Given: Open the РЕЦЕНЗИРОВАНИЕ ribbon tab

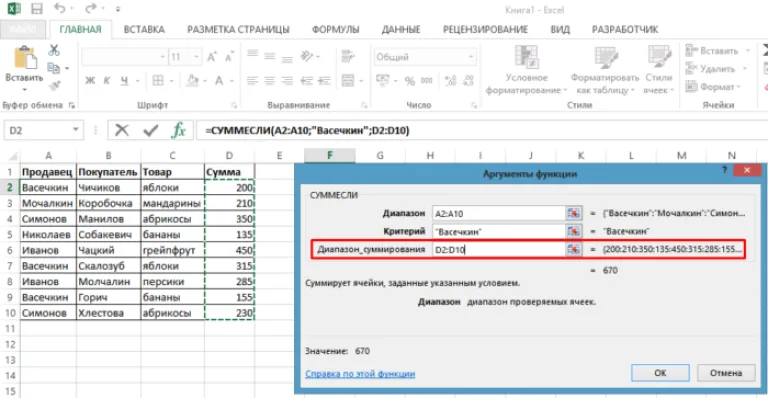Looking at the screenshot, I should click(x=485, y=29).
